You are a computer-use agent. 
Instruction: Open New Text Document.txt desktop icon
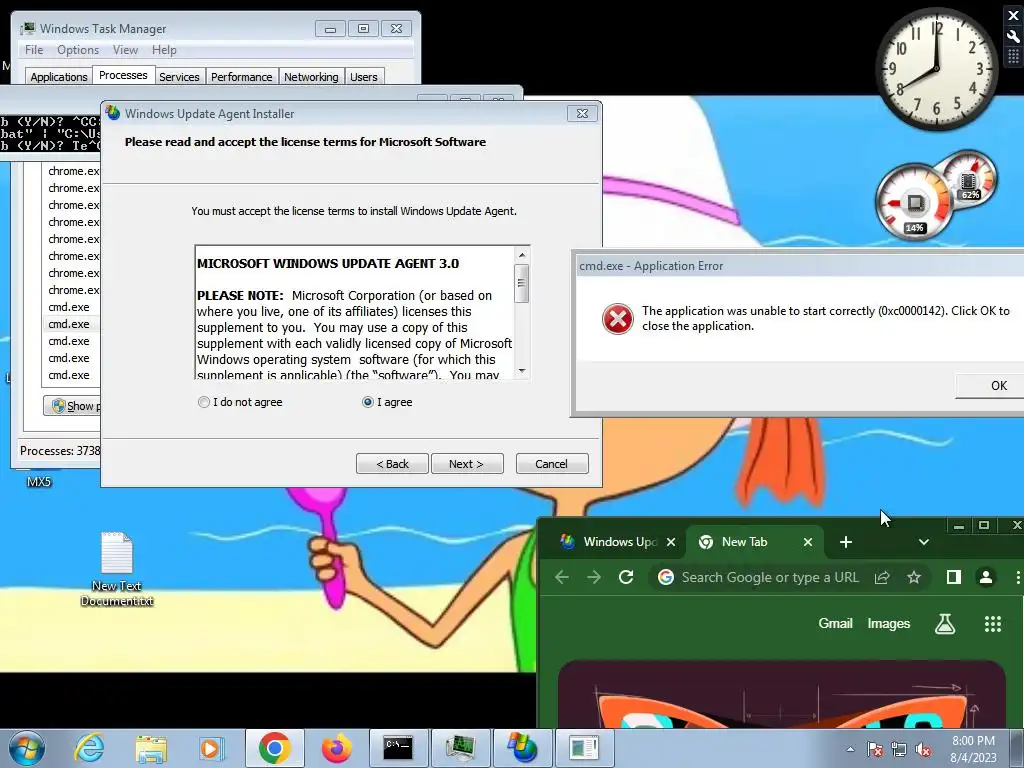pyautogui.click(x=117, y=568)
